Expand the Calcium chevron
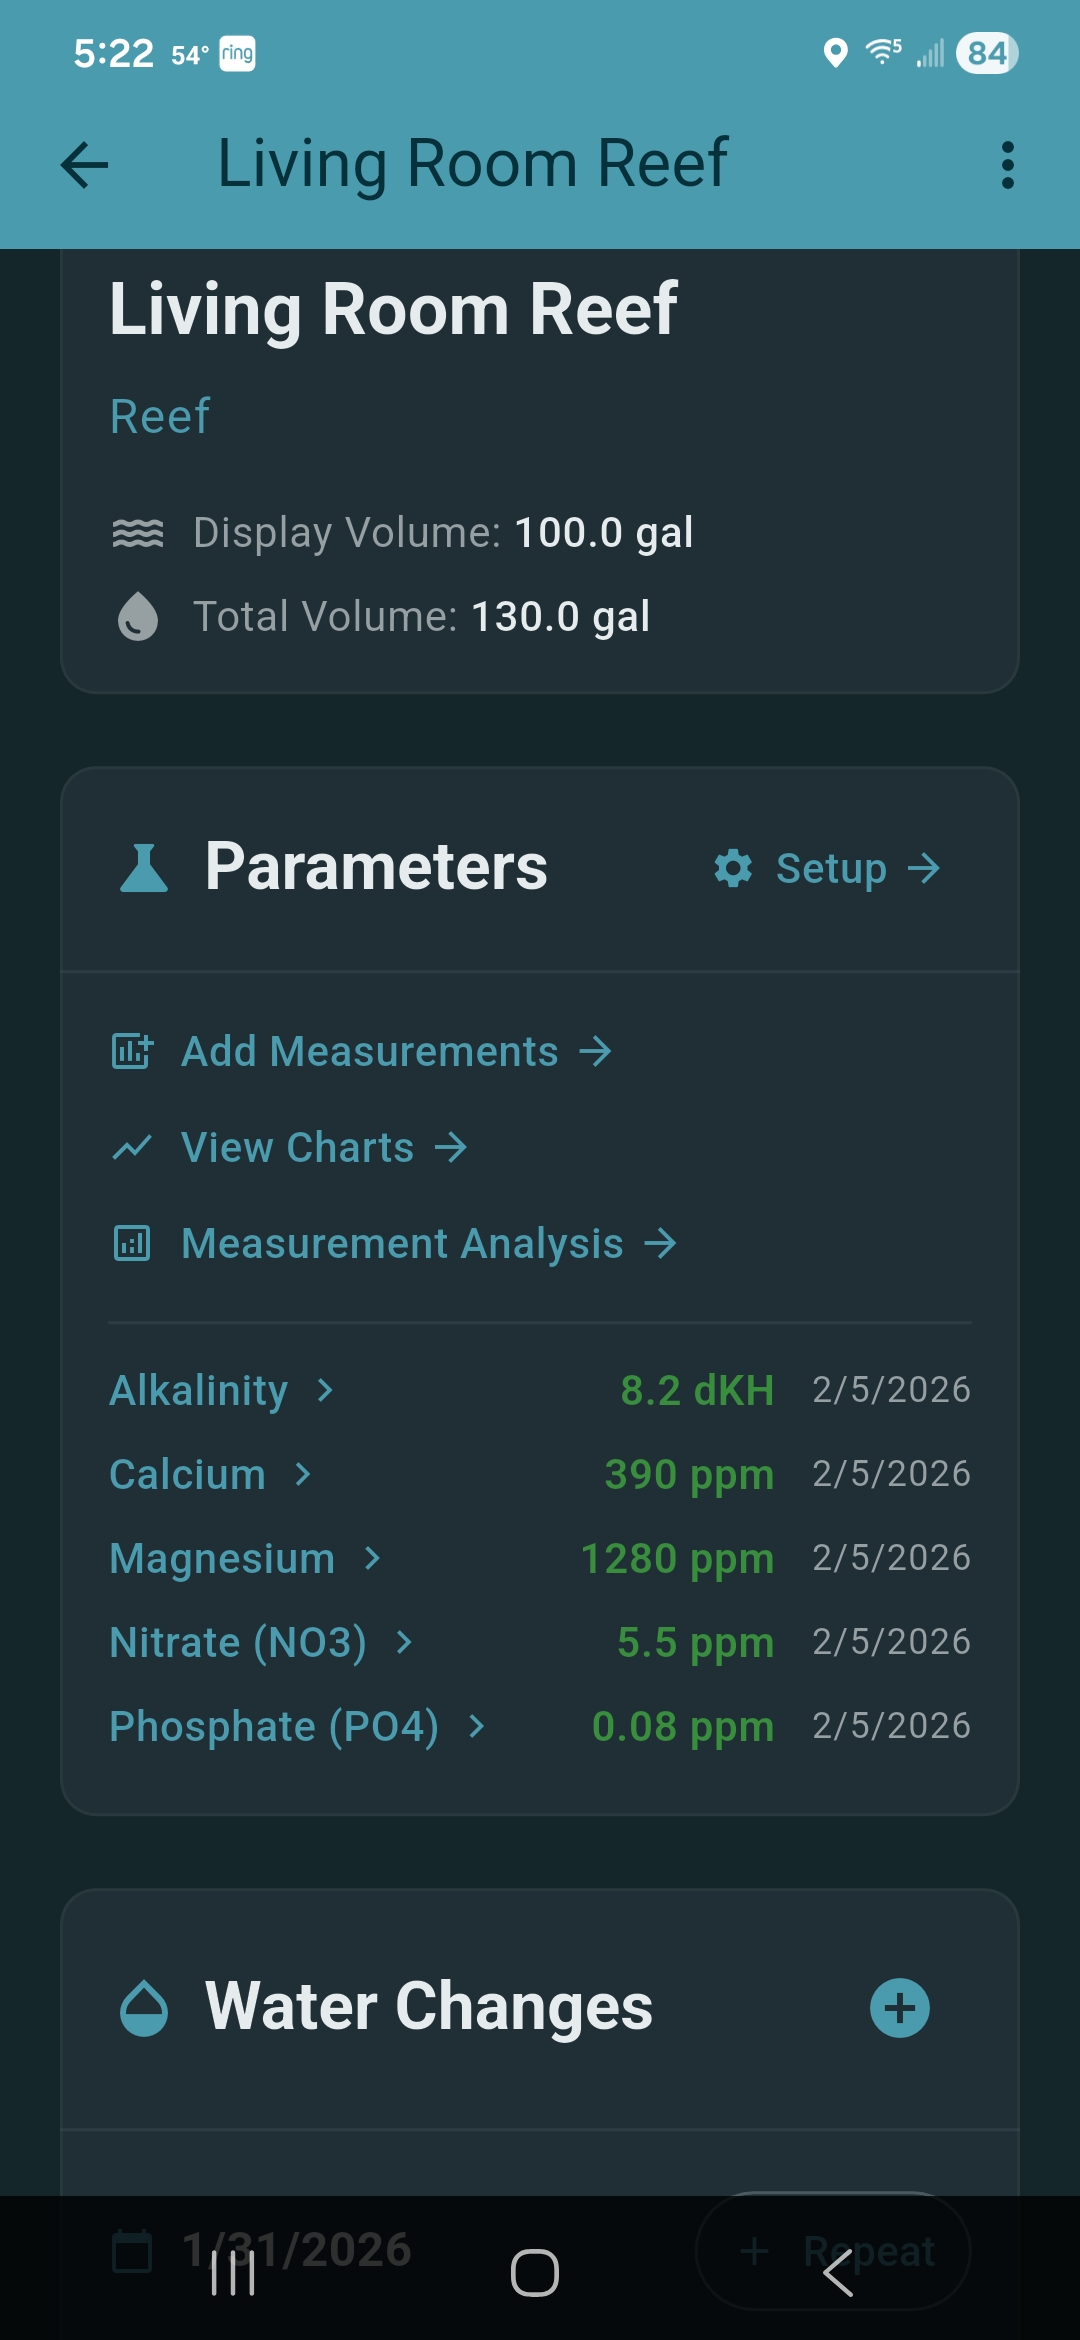Screen dimensions: 1080x2340 303,1474
